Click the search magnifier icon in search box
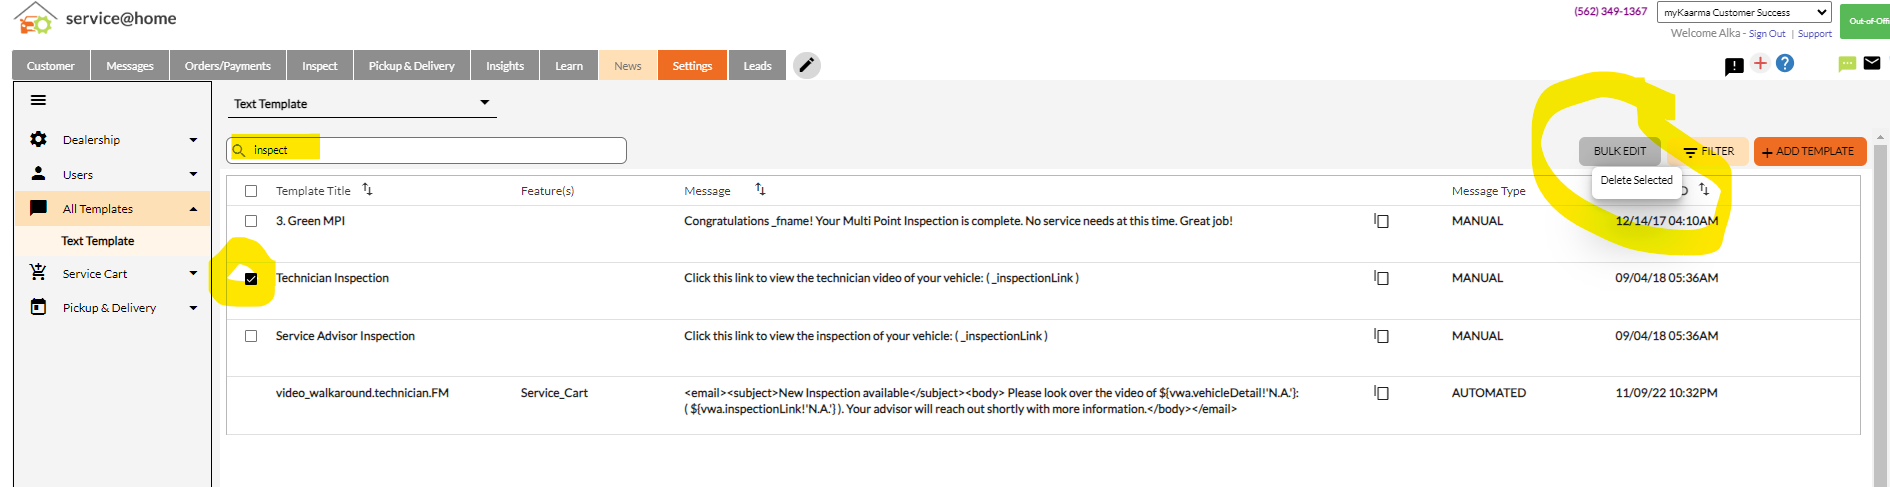The image size is (1890, 487). 239,151
